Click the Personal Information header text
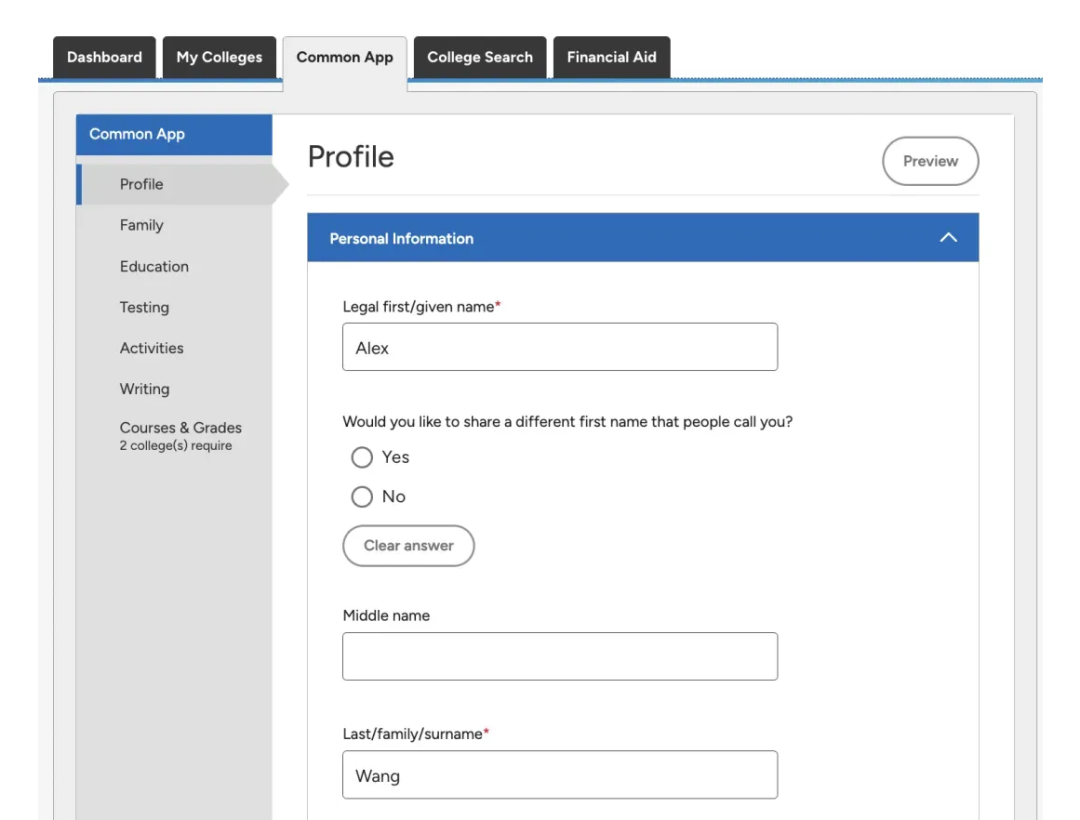 point(402,239)
